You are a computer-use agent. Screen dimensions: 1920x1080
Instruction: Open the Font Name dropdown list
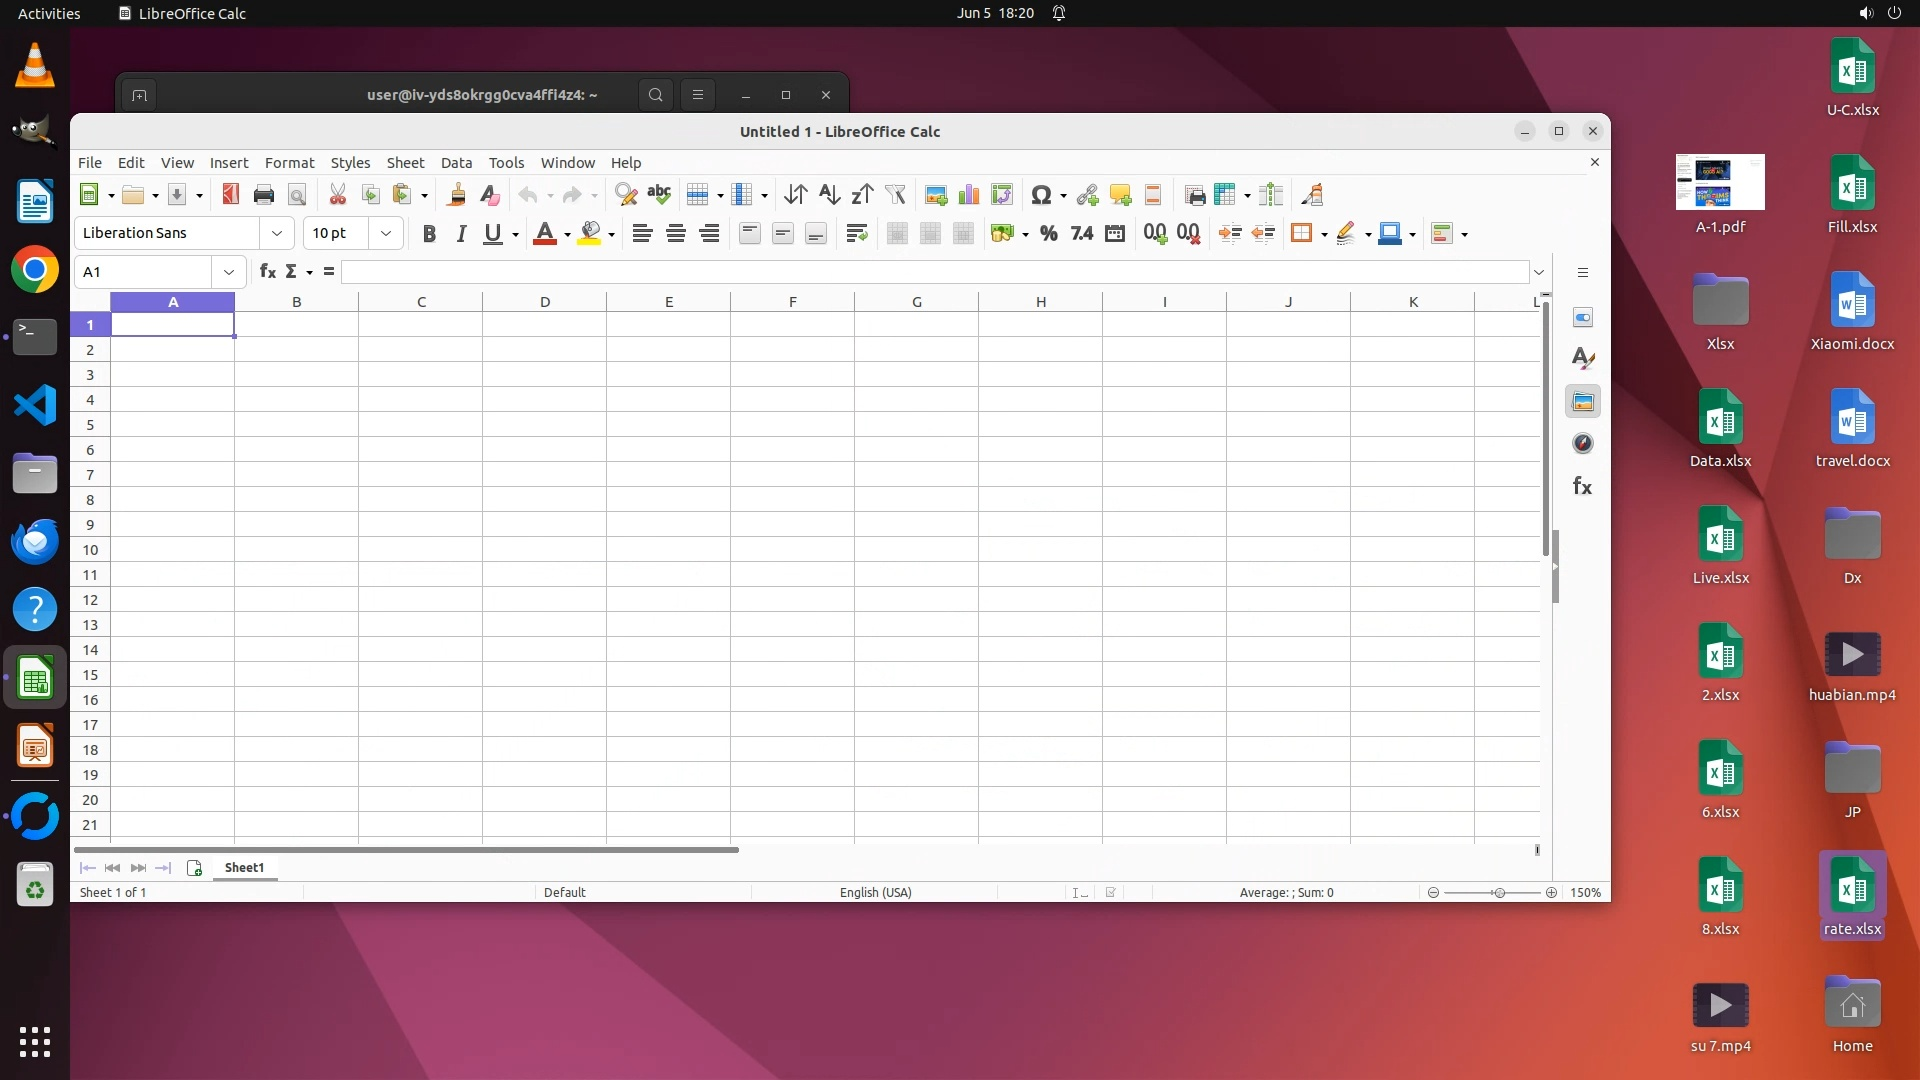(277, 233)
